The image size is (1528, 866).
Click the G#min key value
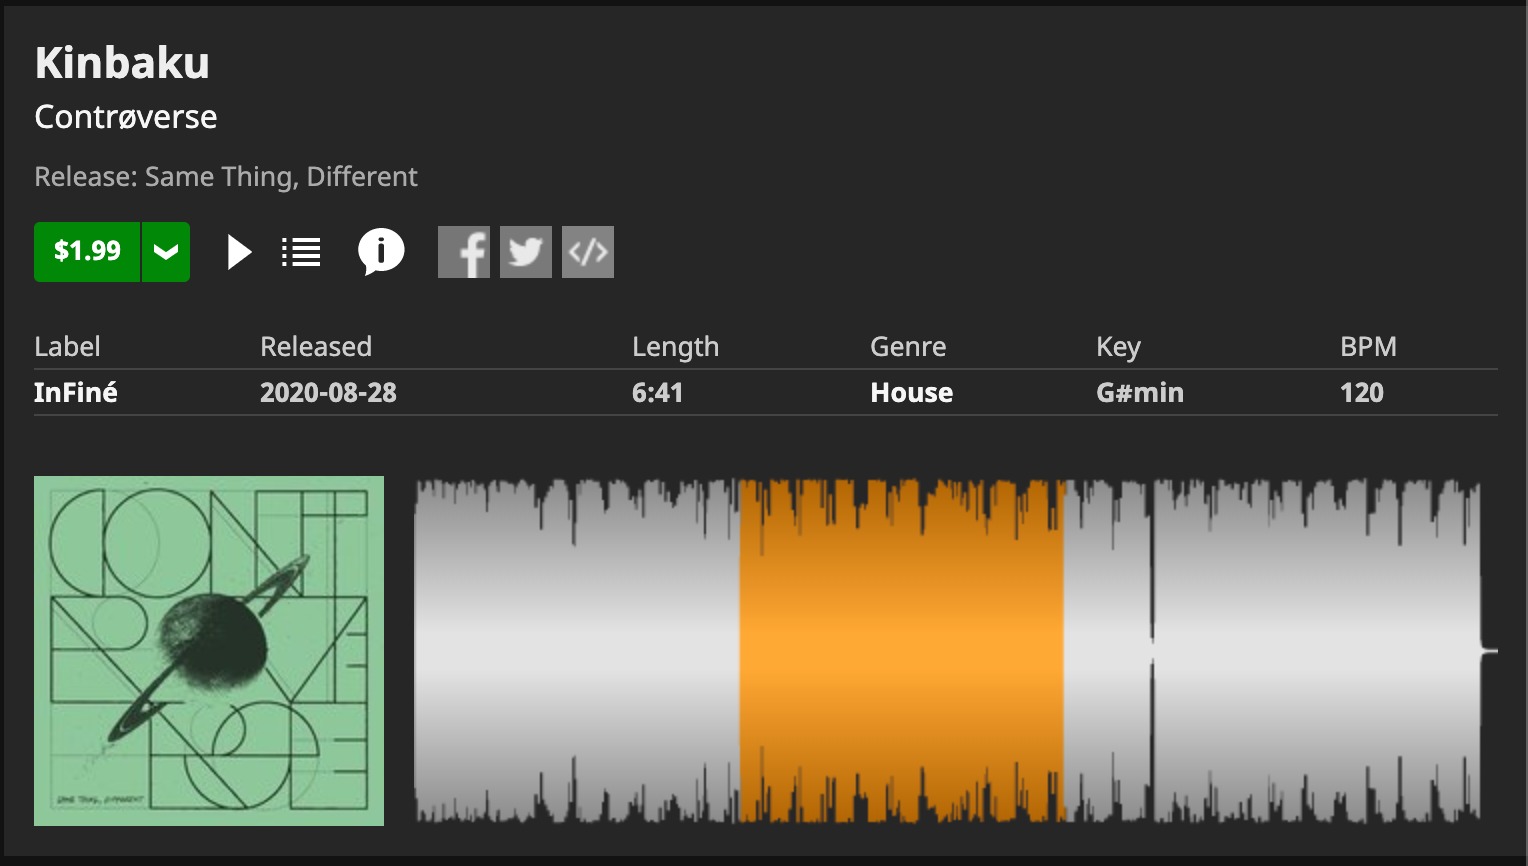click(1139, 393)
